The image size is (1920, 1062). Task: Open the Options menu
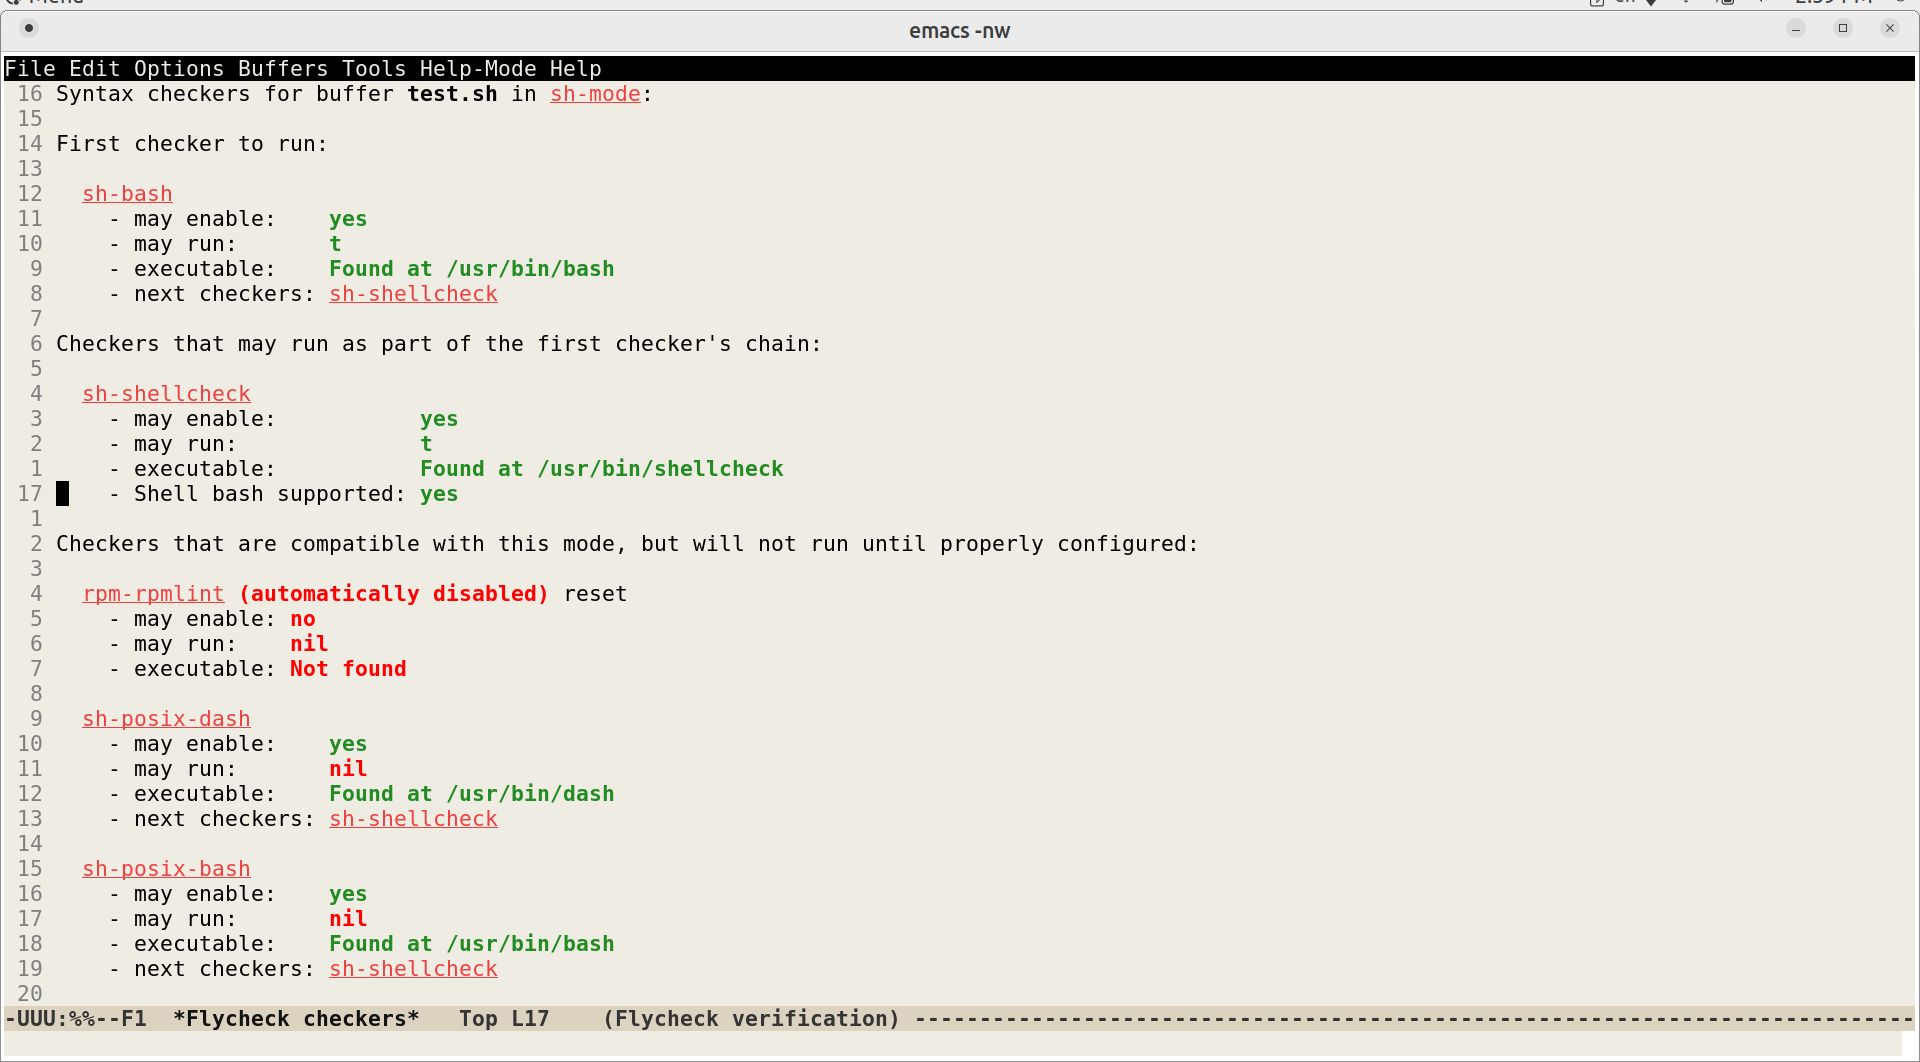179,68
